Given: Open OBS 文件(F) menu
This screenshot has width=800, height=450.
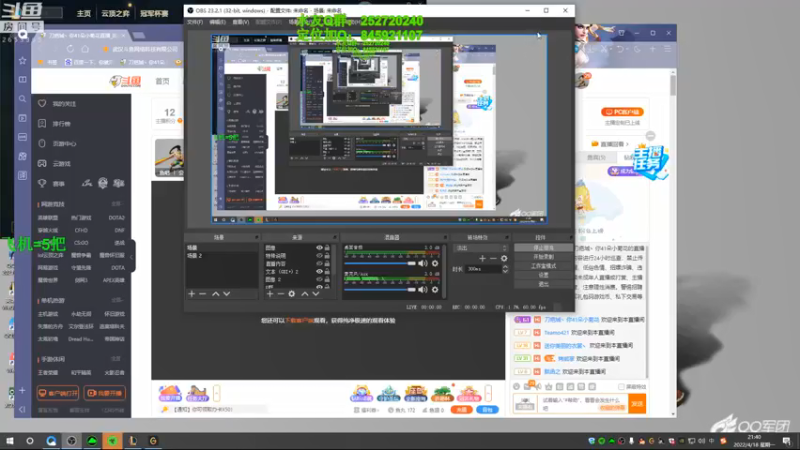Looking at the screenshot, I should tap(195, 22).
